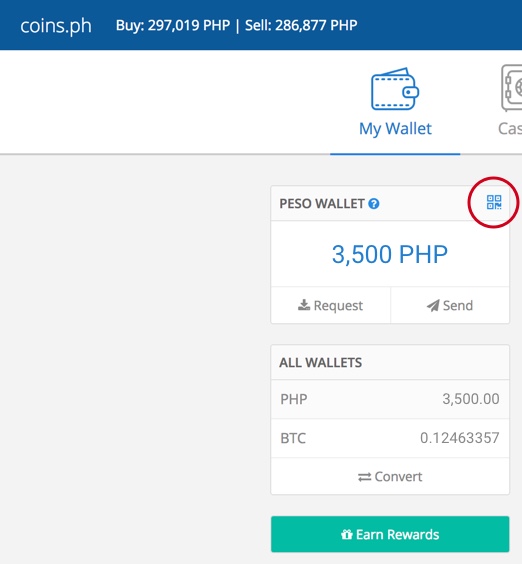Click the Send text label
The height and width of the screenshot is (564, 522).
click(x=458, y=305)
